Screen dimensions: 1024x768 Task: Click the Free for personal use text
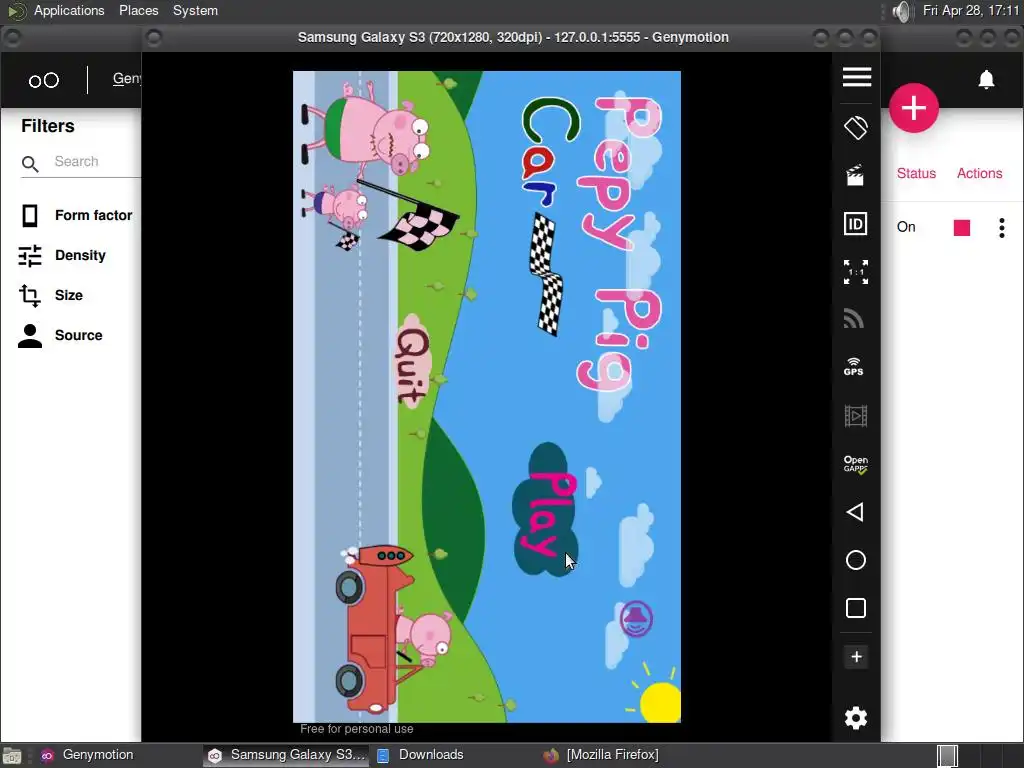(x=357, y=729)
